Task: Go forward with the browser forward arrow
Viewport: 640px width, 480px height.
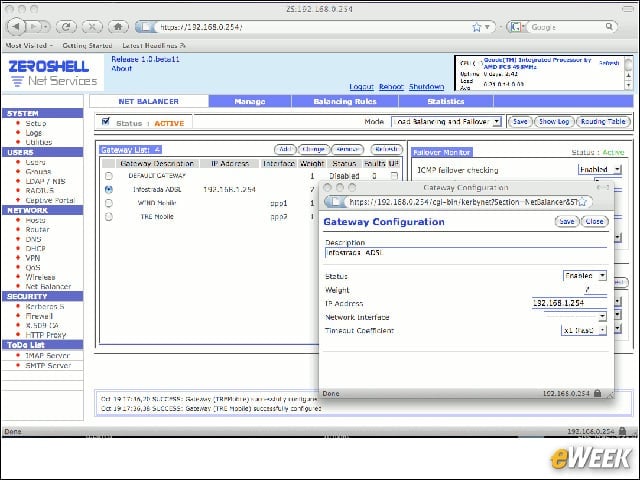Action: coord(34,27)
